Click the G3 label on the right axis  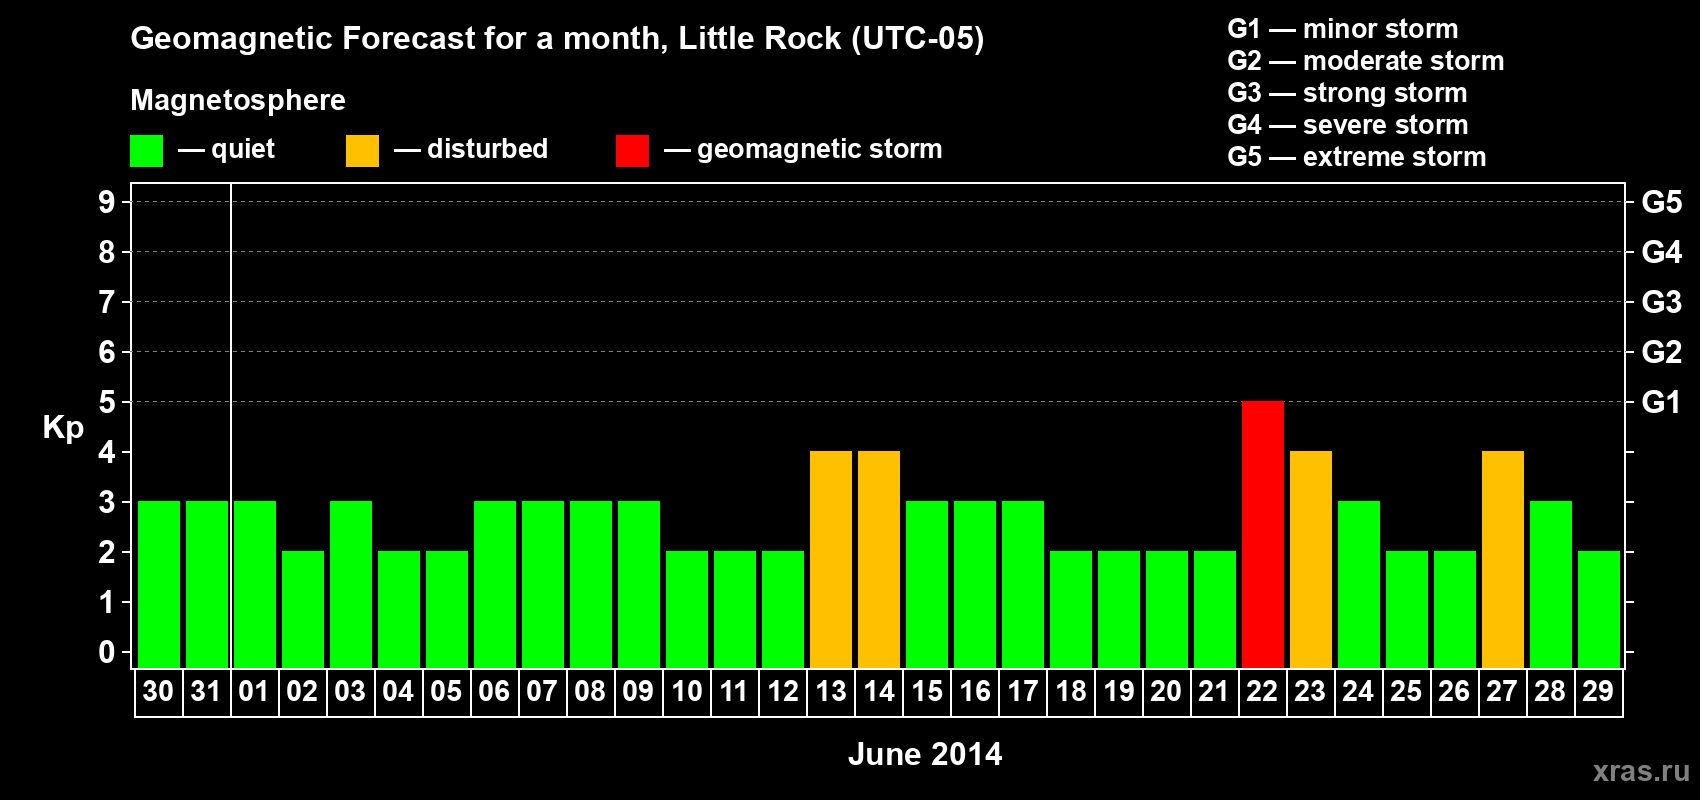pyautogui.click(x=1661, y=302)
